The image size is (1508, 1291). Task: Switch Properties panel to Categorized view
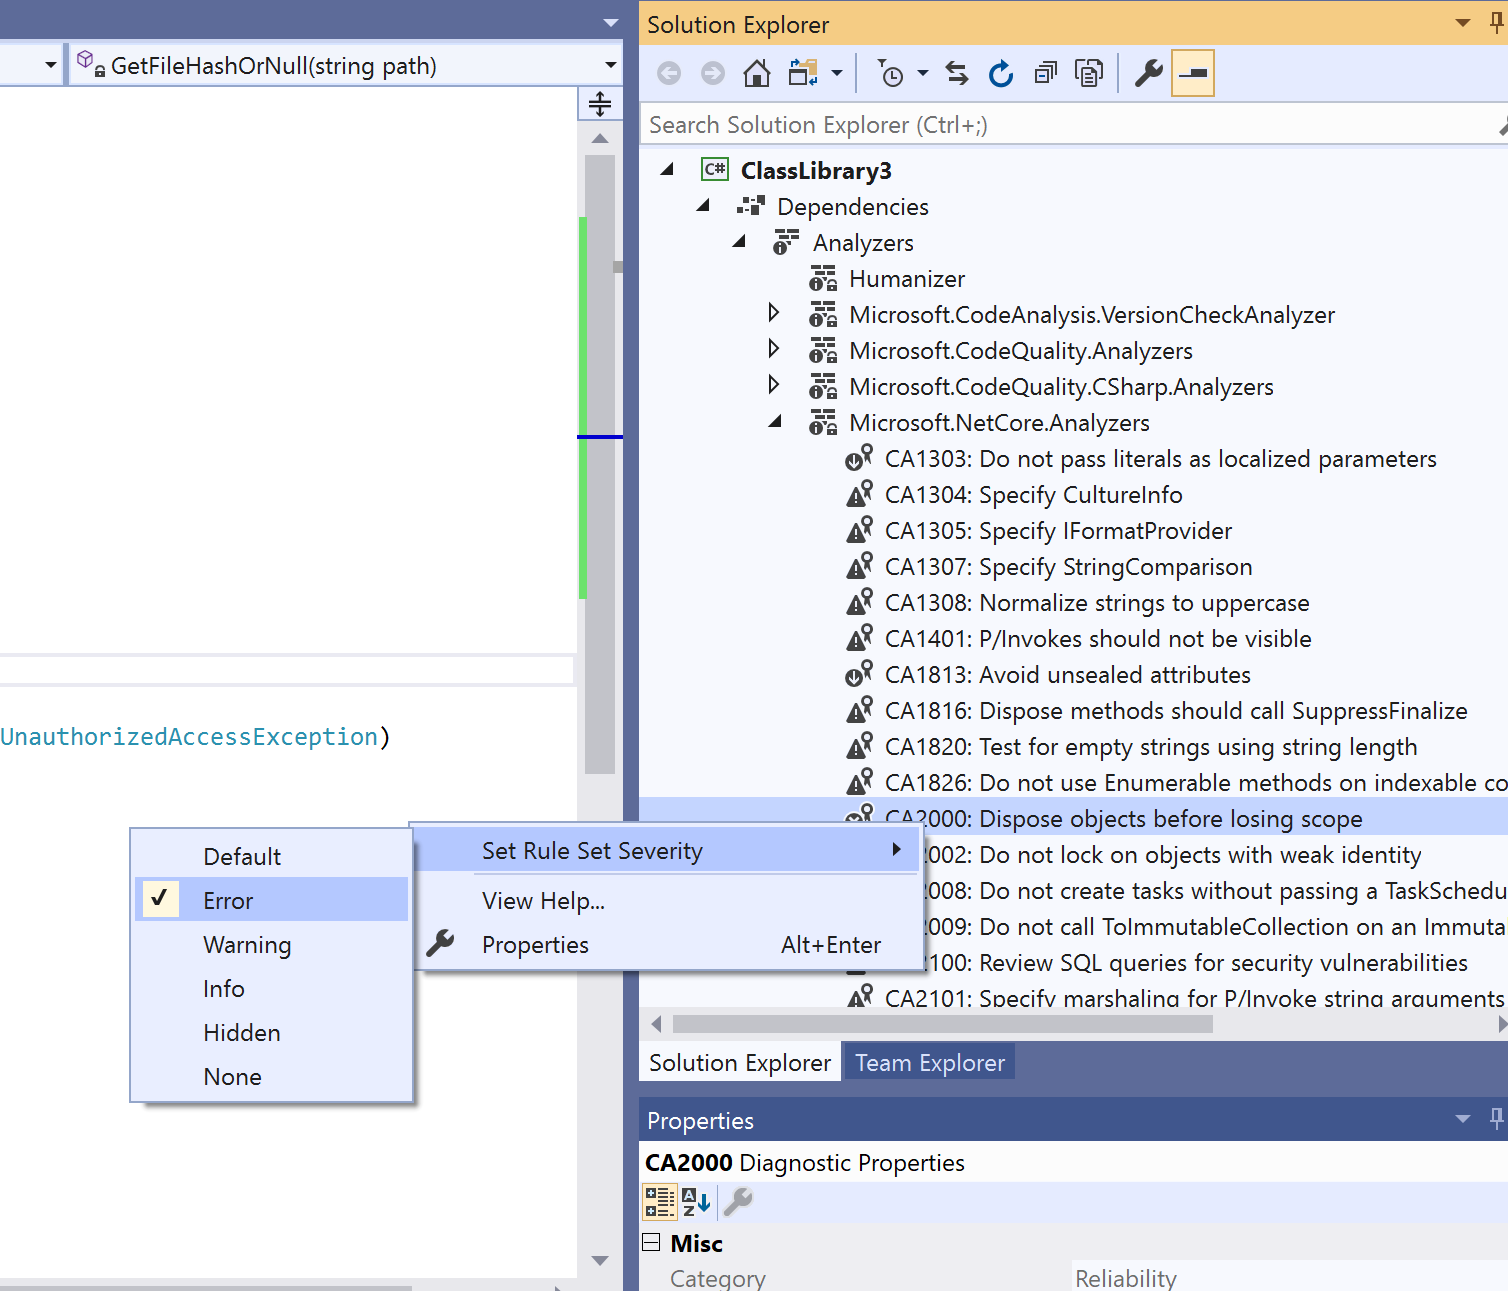pos(659,1202)
